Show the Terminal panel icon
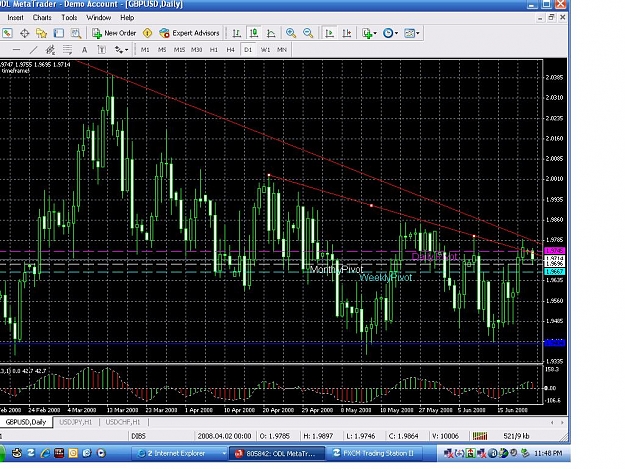The image size is (625, 469). coord(59,33)
